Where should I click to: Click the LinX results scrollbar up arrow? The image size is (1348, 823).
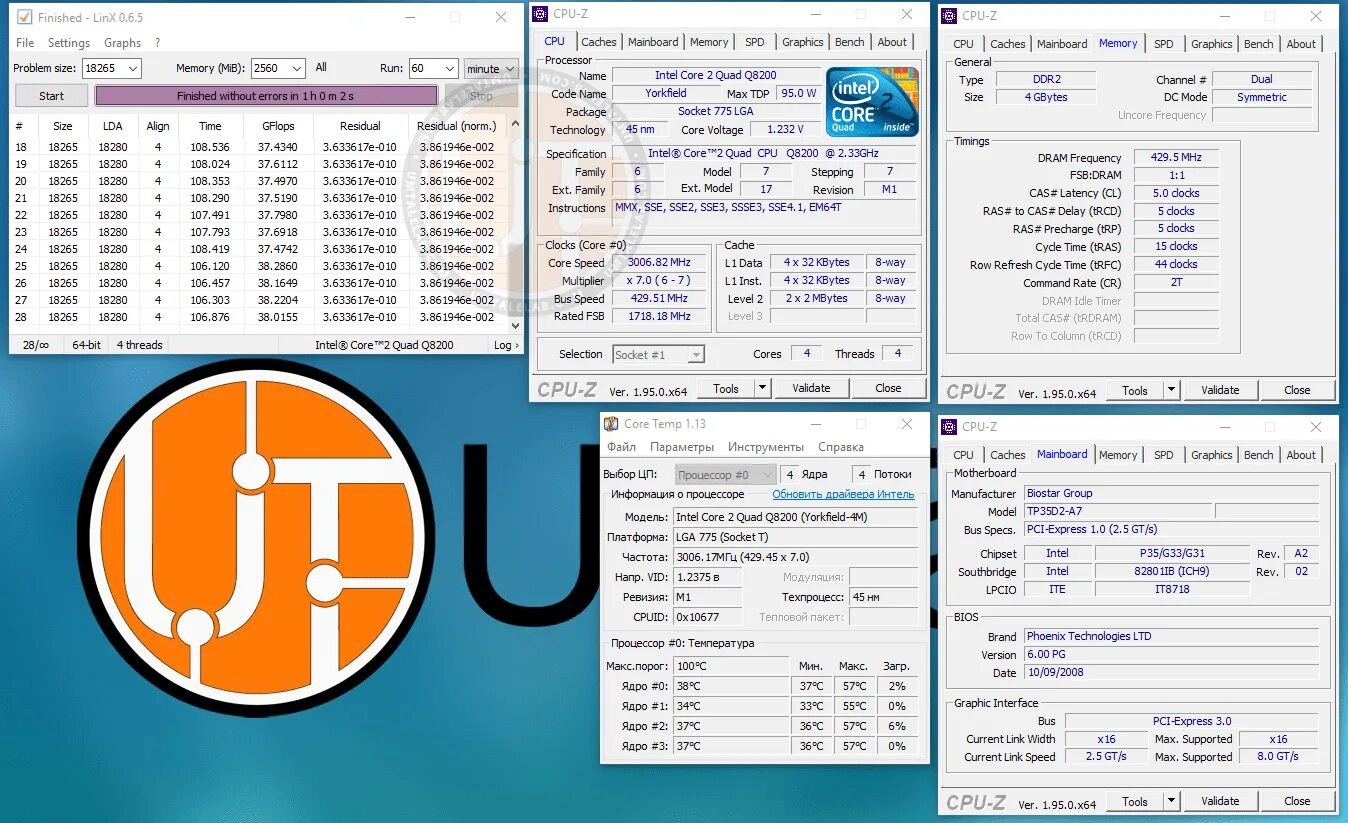tap(516, 126)
